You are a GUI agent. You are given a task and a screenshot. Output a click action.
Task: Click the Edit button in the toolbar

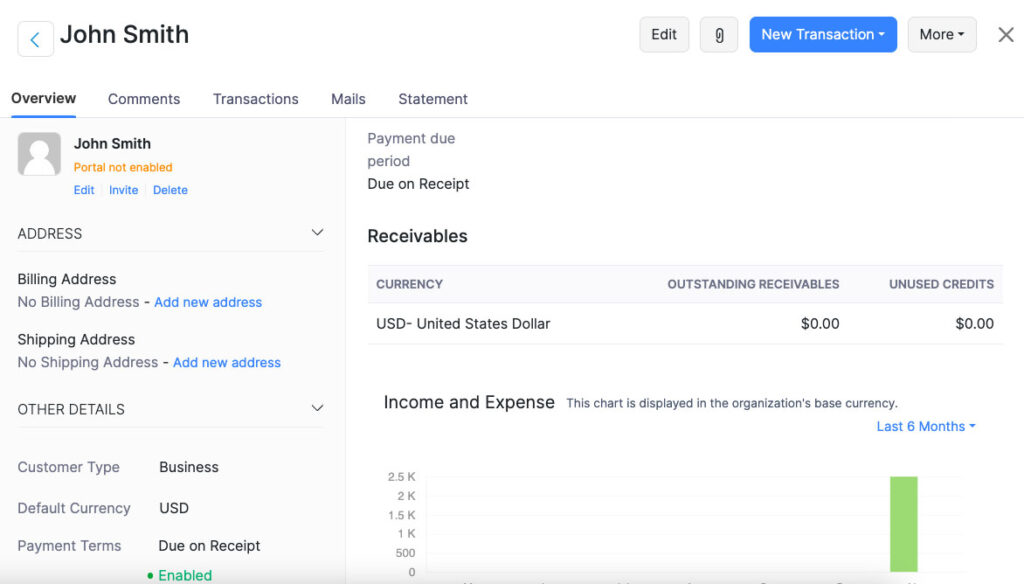coord(663,34)
